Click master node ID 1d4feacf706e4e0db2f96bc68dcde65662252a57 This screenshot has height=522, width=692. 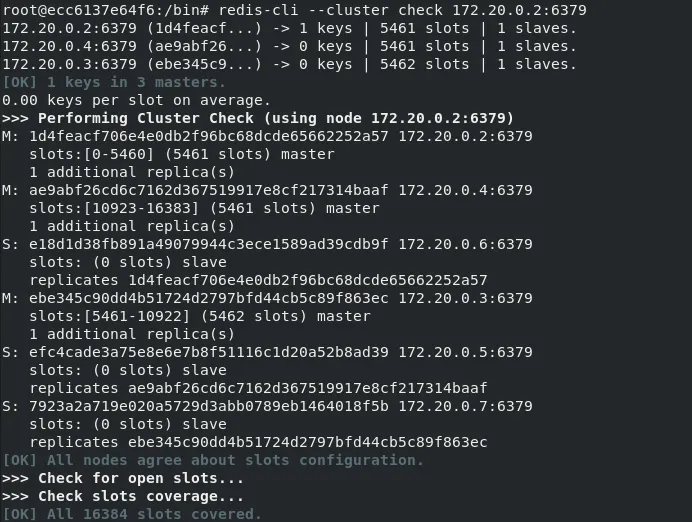tap(209, 136)
